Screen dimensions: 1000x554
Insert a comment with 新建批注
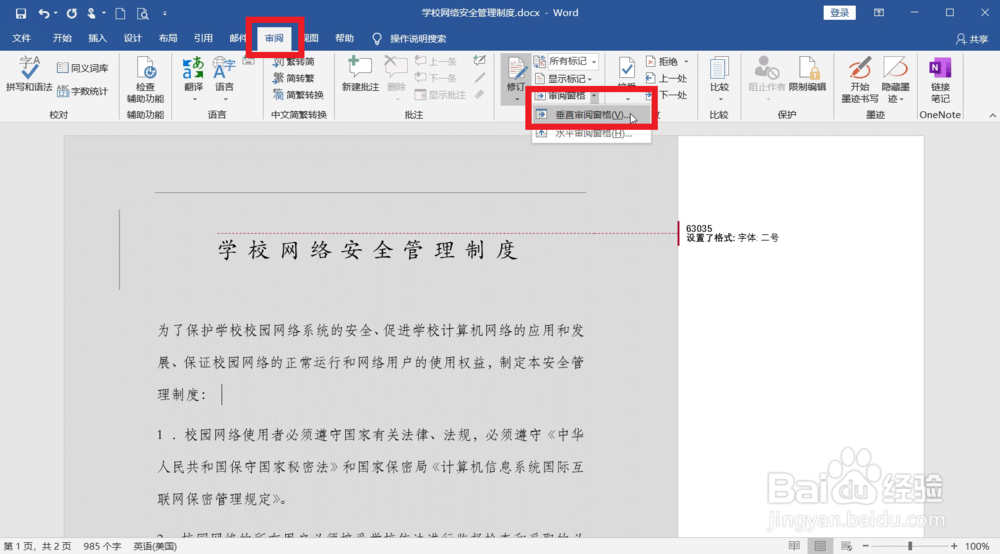[360, 74]
